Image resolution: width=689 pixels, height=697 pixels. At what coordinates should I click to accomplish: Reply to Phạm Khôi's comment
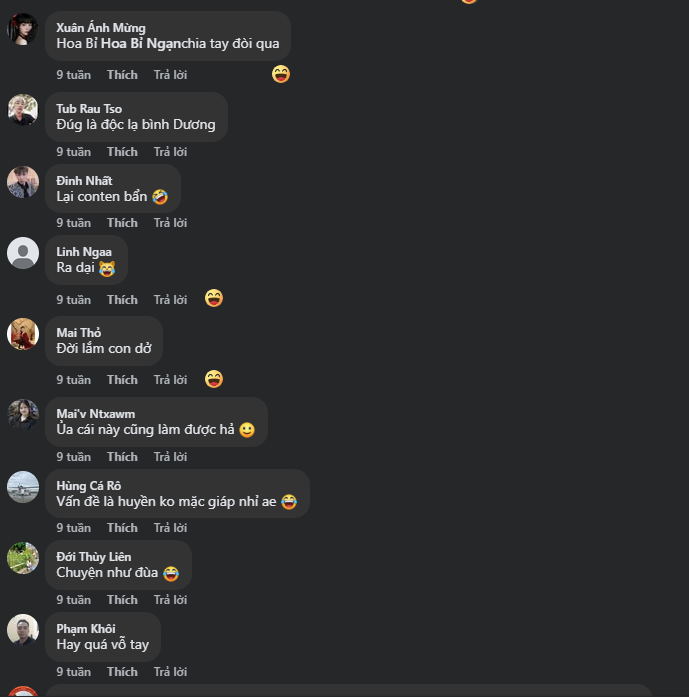click(x=170, y=672)
